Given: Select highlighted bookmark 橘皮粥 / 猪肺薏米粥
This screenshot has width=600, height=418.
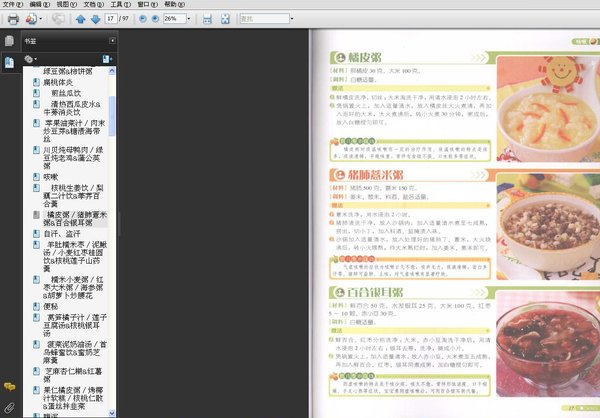Looking at the screenshot, I should (x=75, y=219).
